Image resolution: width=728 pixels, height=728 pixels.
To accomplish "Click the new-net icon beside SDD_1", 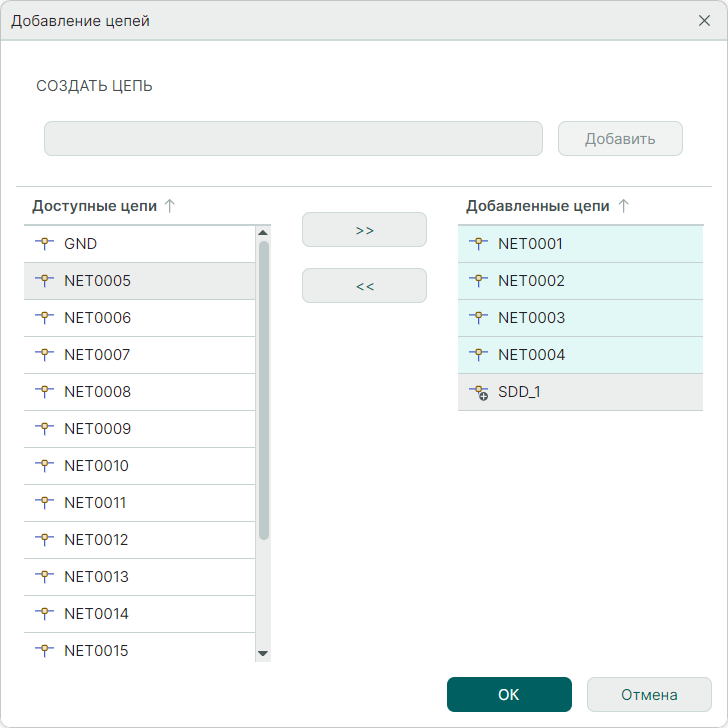I will pyautogui.click(x=478, y=392).
